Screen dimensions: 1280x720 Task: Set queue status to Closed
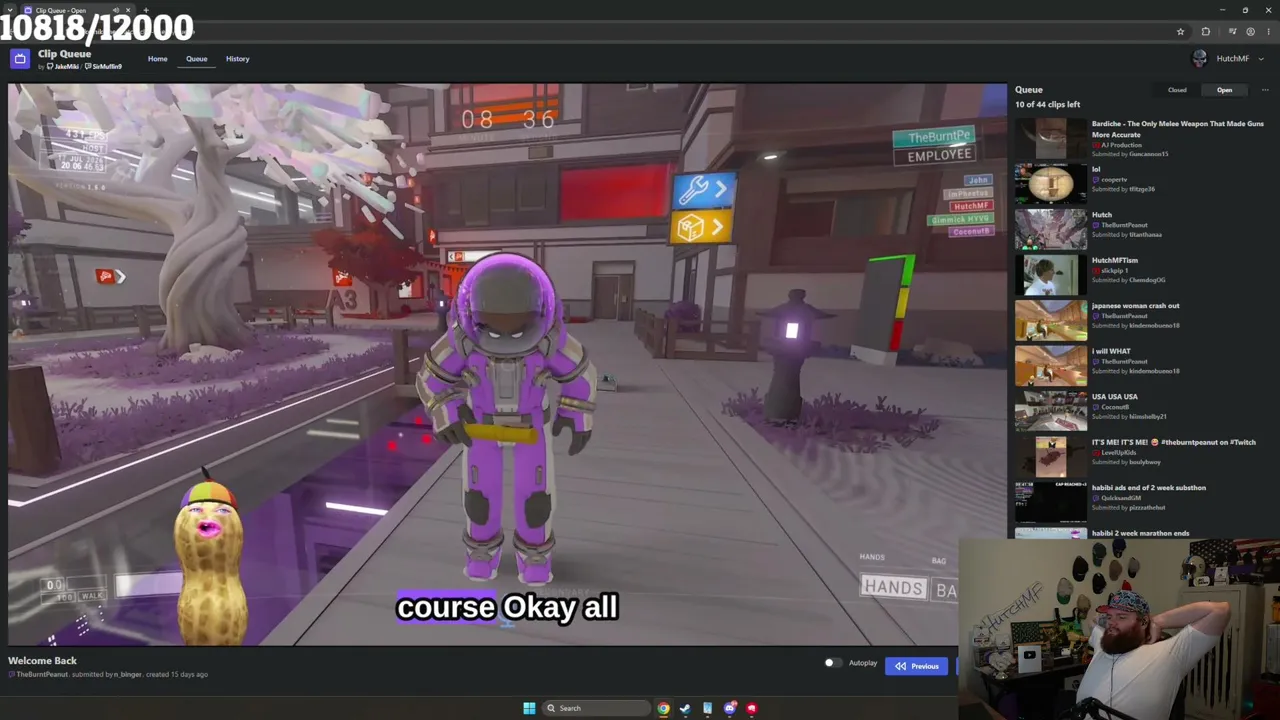1177,90
